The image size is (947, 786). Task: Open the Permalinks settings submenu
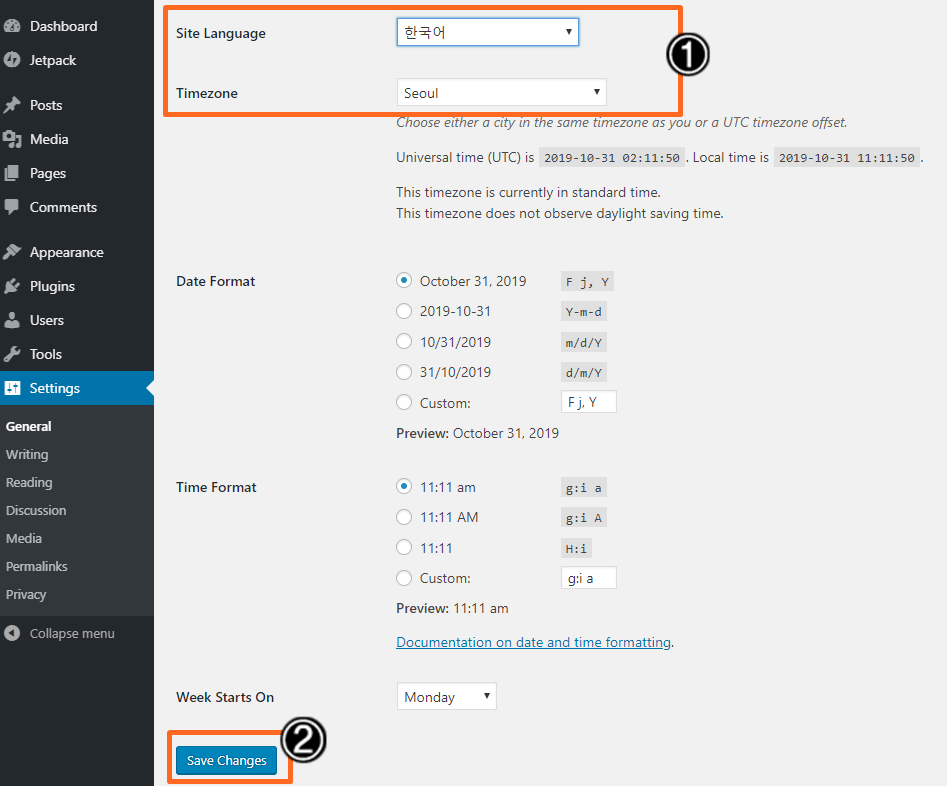click(37, 566)
